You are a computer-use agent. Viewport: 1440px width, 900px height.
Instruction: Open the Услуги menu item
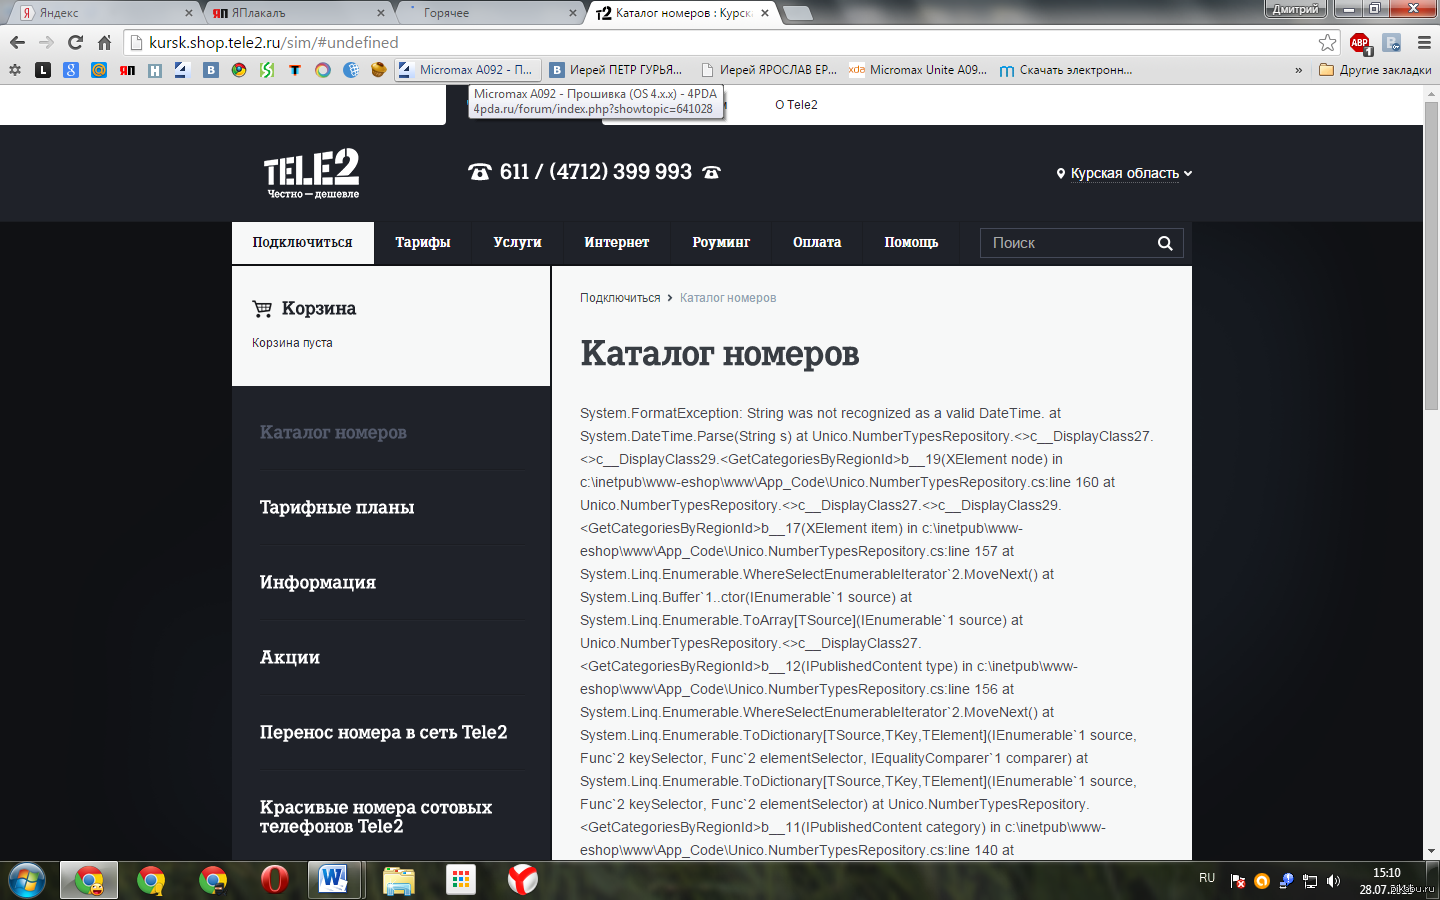[517, 243]
